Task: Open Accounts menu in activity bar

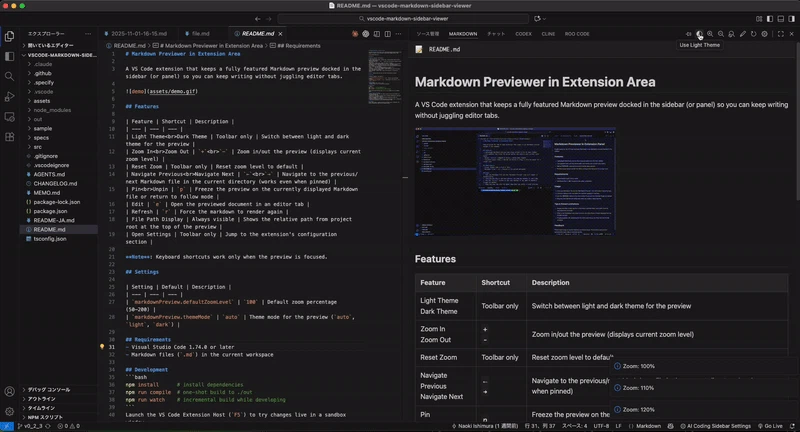Action: pyautogui.click(x=9, y=392)
